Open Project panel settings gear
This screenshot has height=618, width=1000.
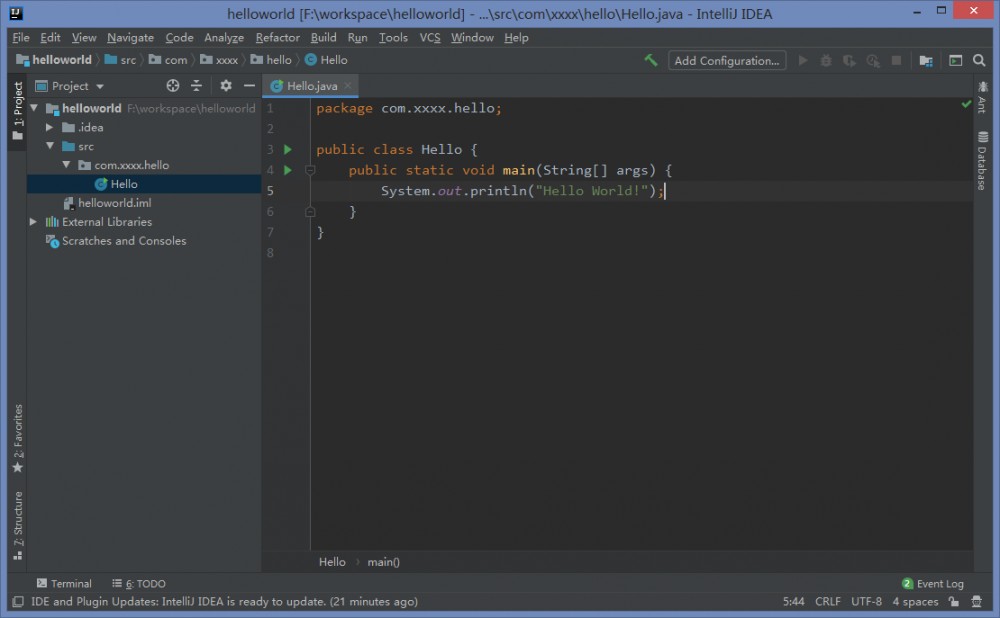(x=225, y=86)
